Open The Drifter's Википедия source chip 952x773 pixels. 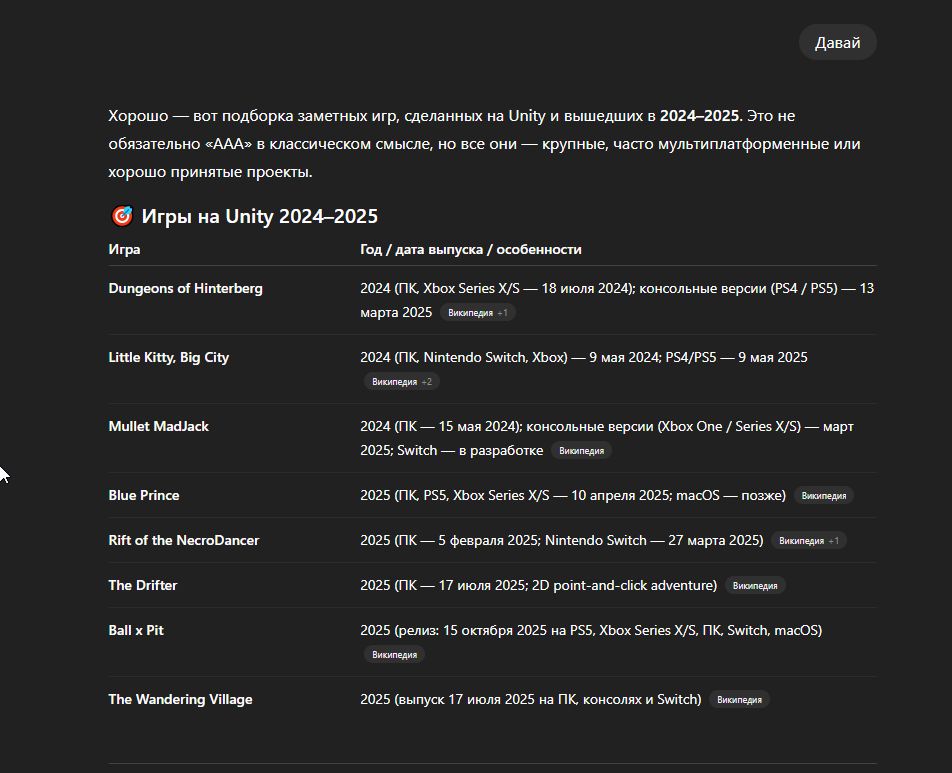click(x=755, y=586)
